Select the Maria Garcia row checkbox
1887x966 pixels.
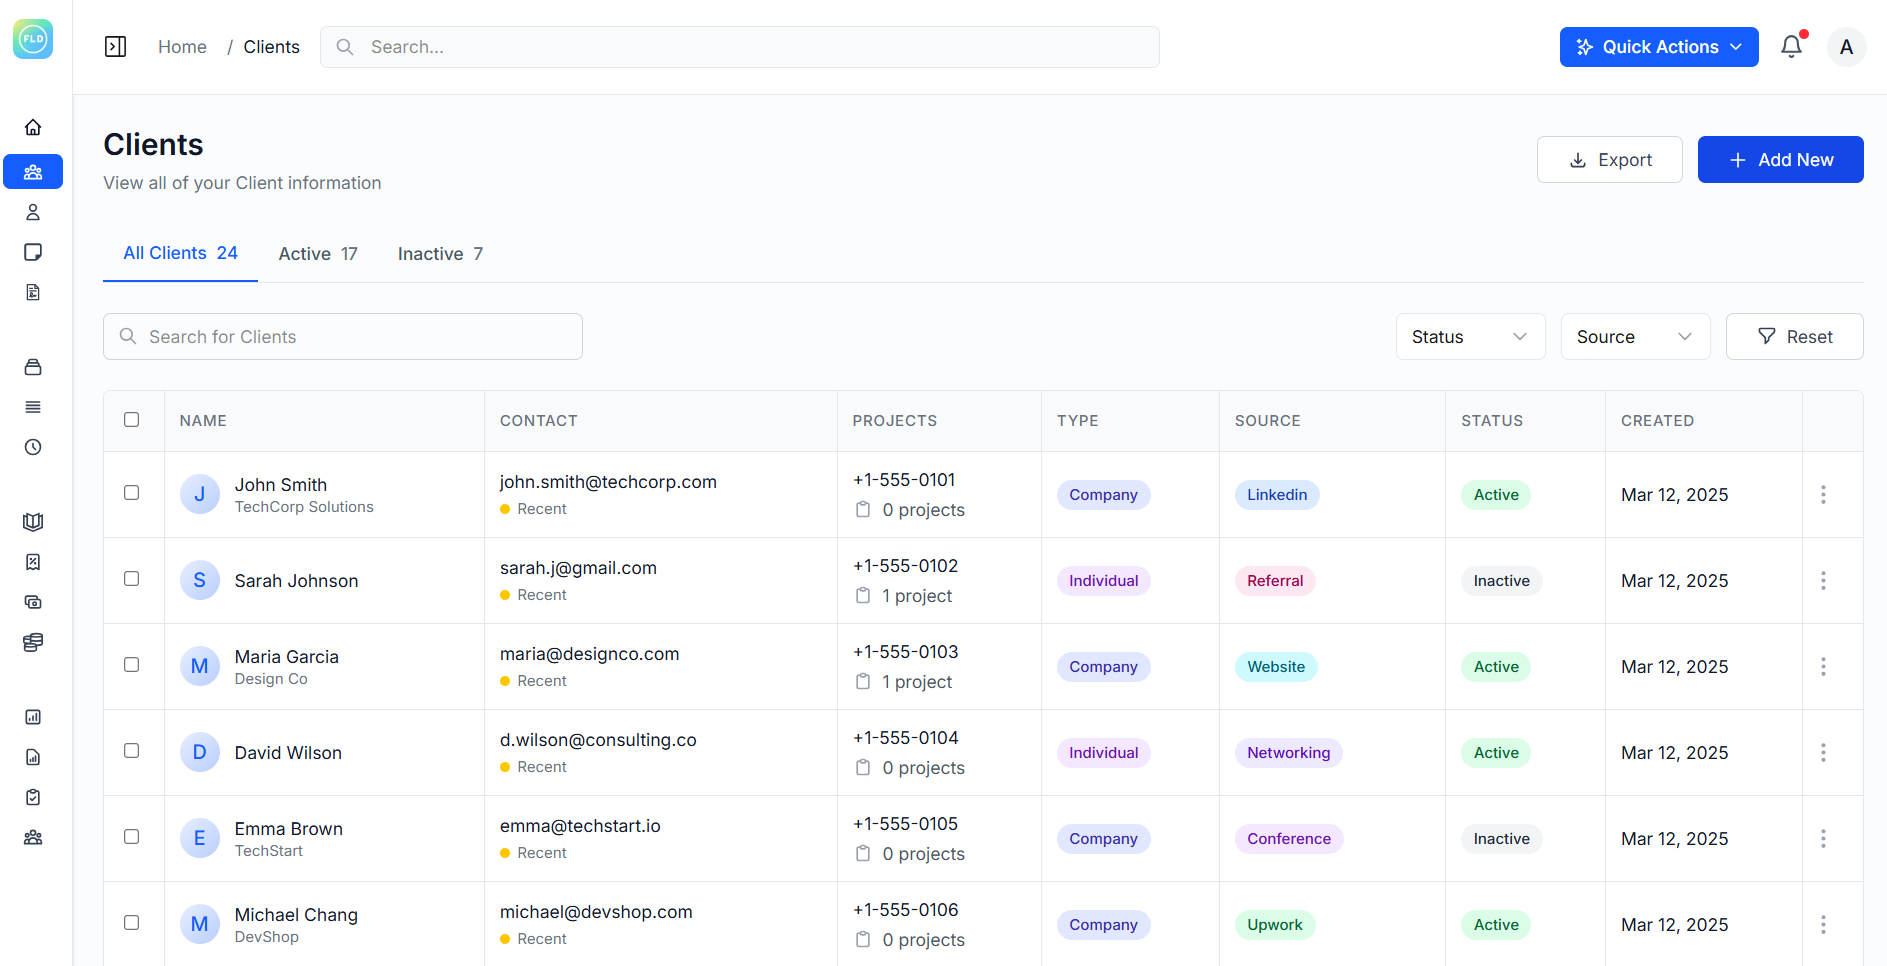tap(132, 665)
